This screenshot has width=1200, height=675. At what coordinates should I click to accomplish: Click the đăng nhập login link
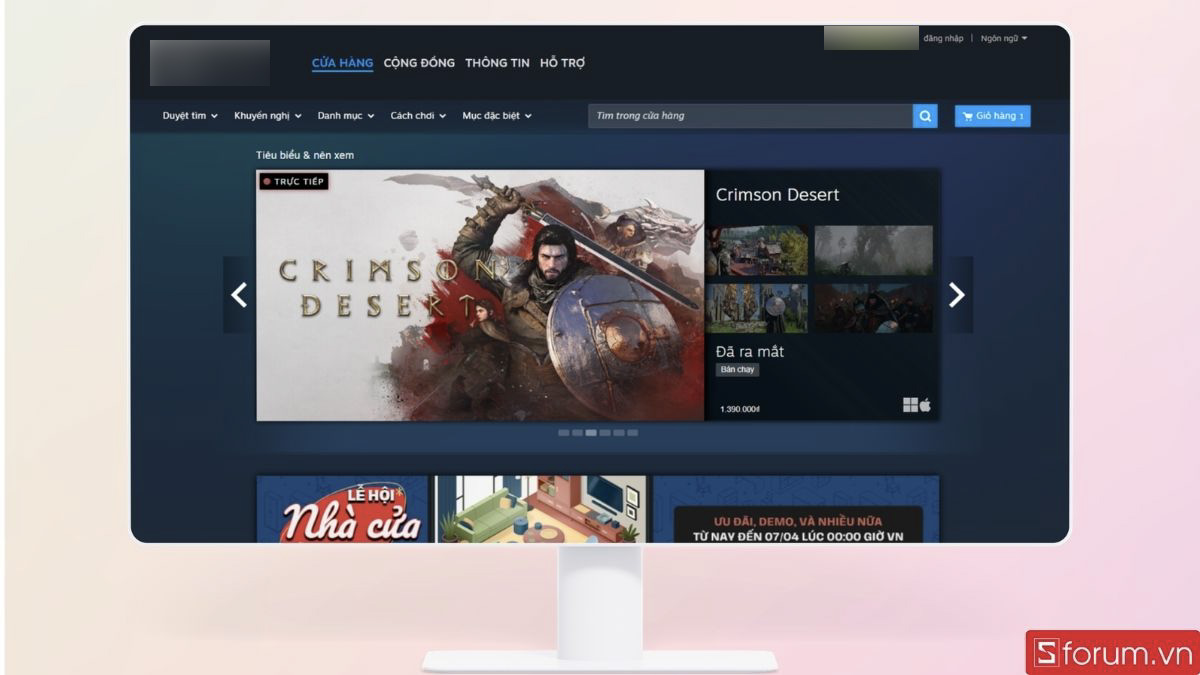tap(943, 38)
